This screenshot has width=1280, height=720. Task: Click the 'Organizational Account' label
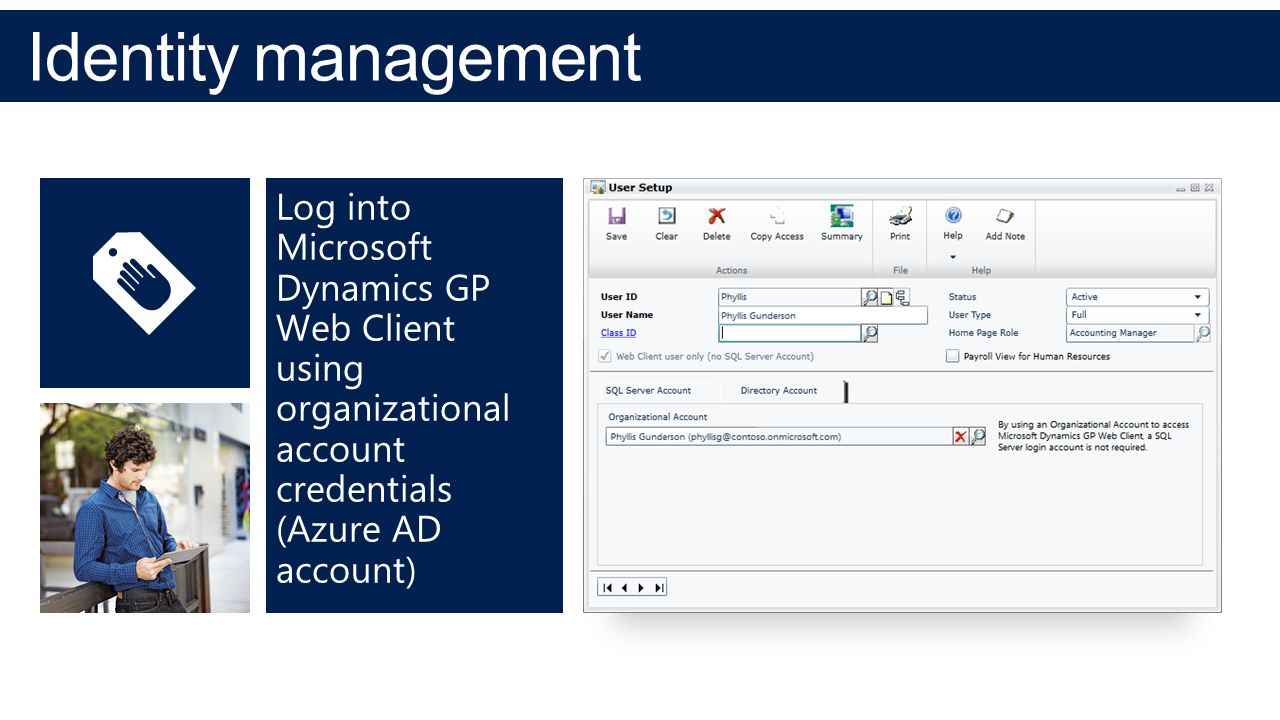[x=658, y=417]
